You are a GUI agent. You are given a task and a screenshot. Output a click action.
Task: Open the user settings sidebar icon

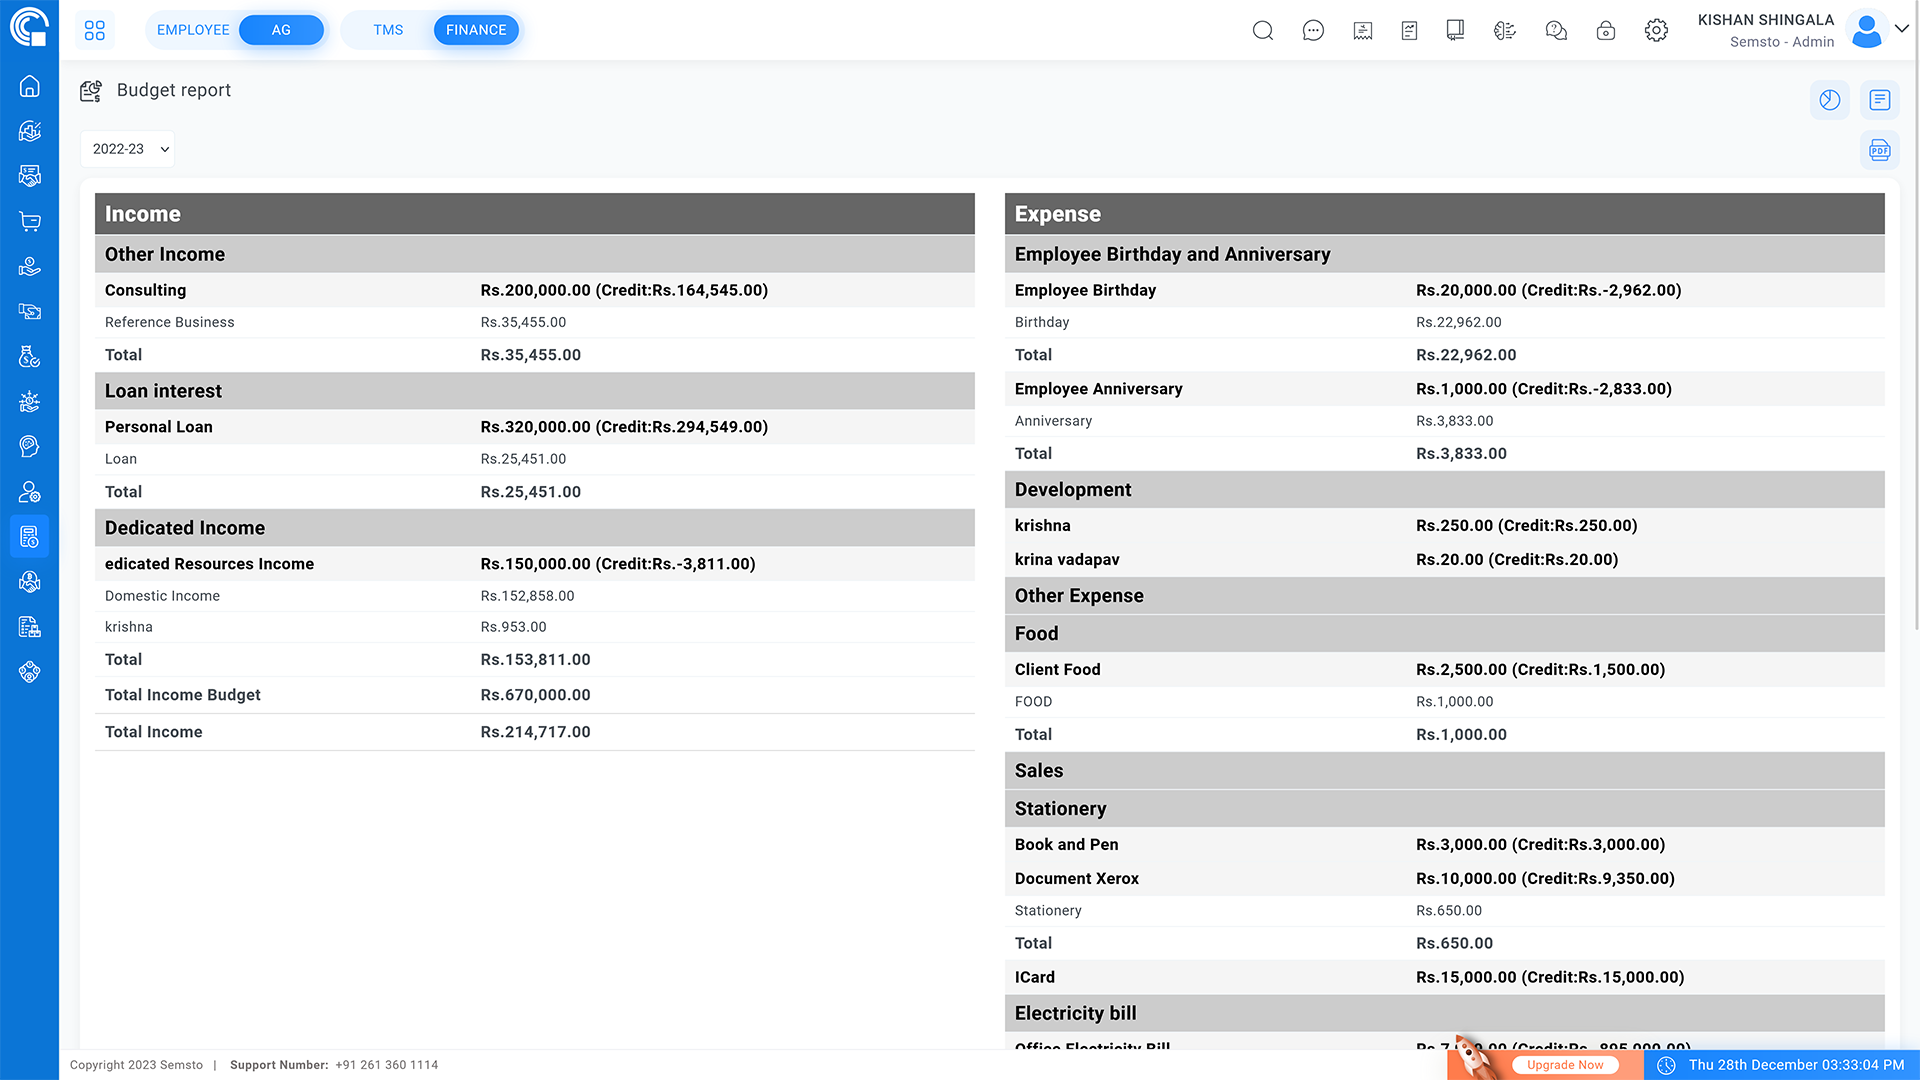[30, 491]
